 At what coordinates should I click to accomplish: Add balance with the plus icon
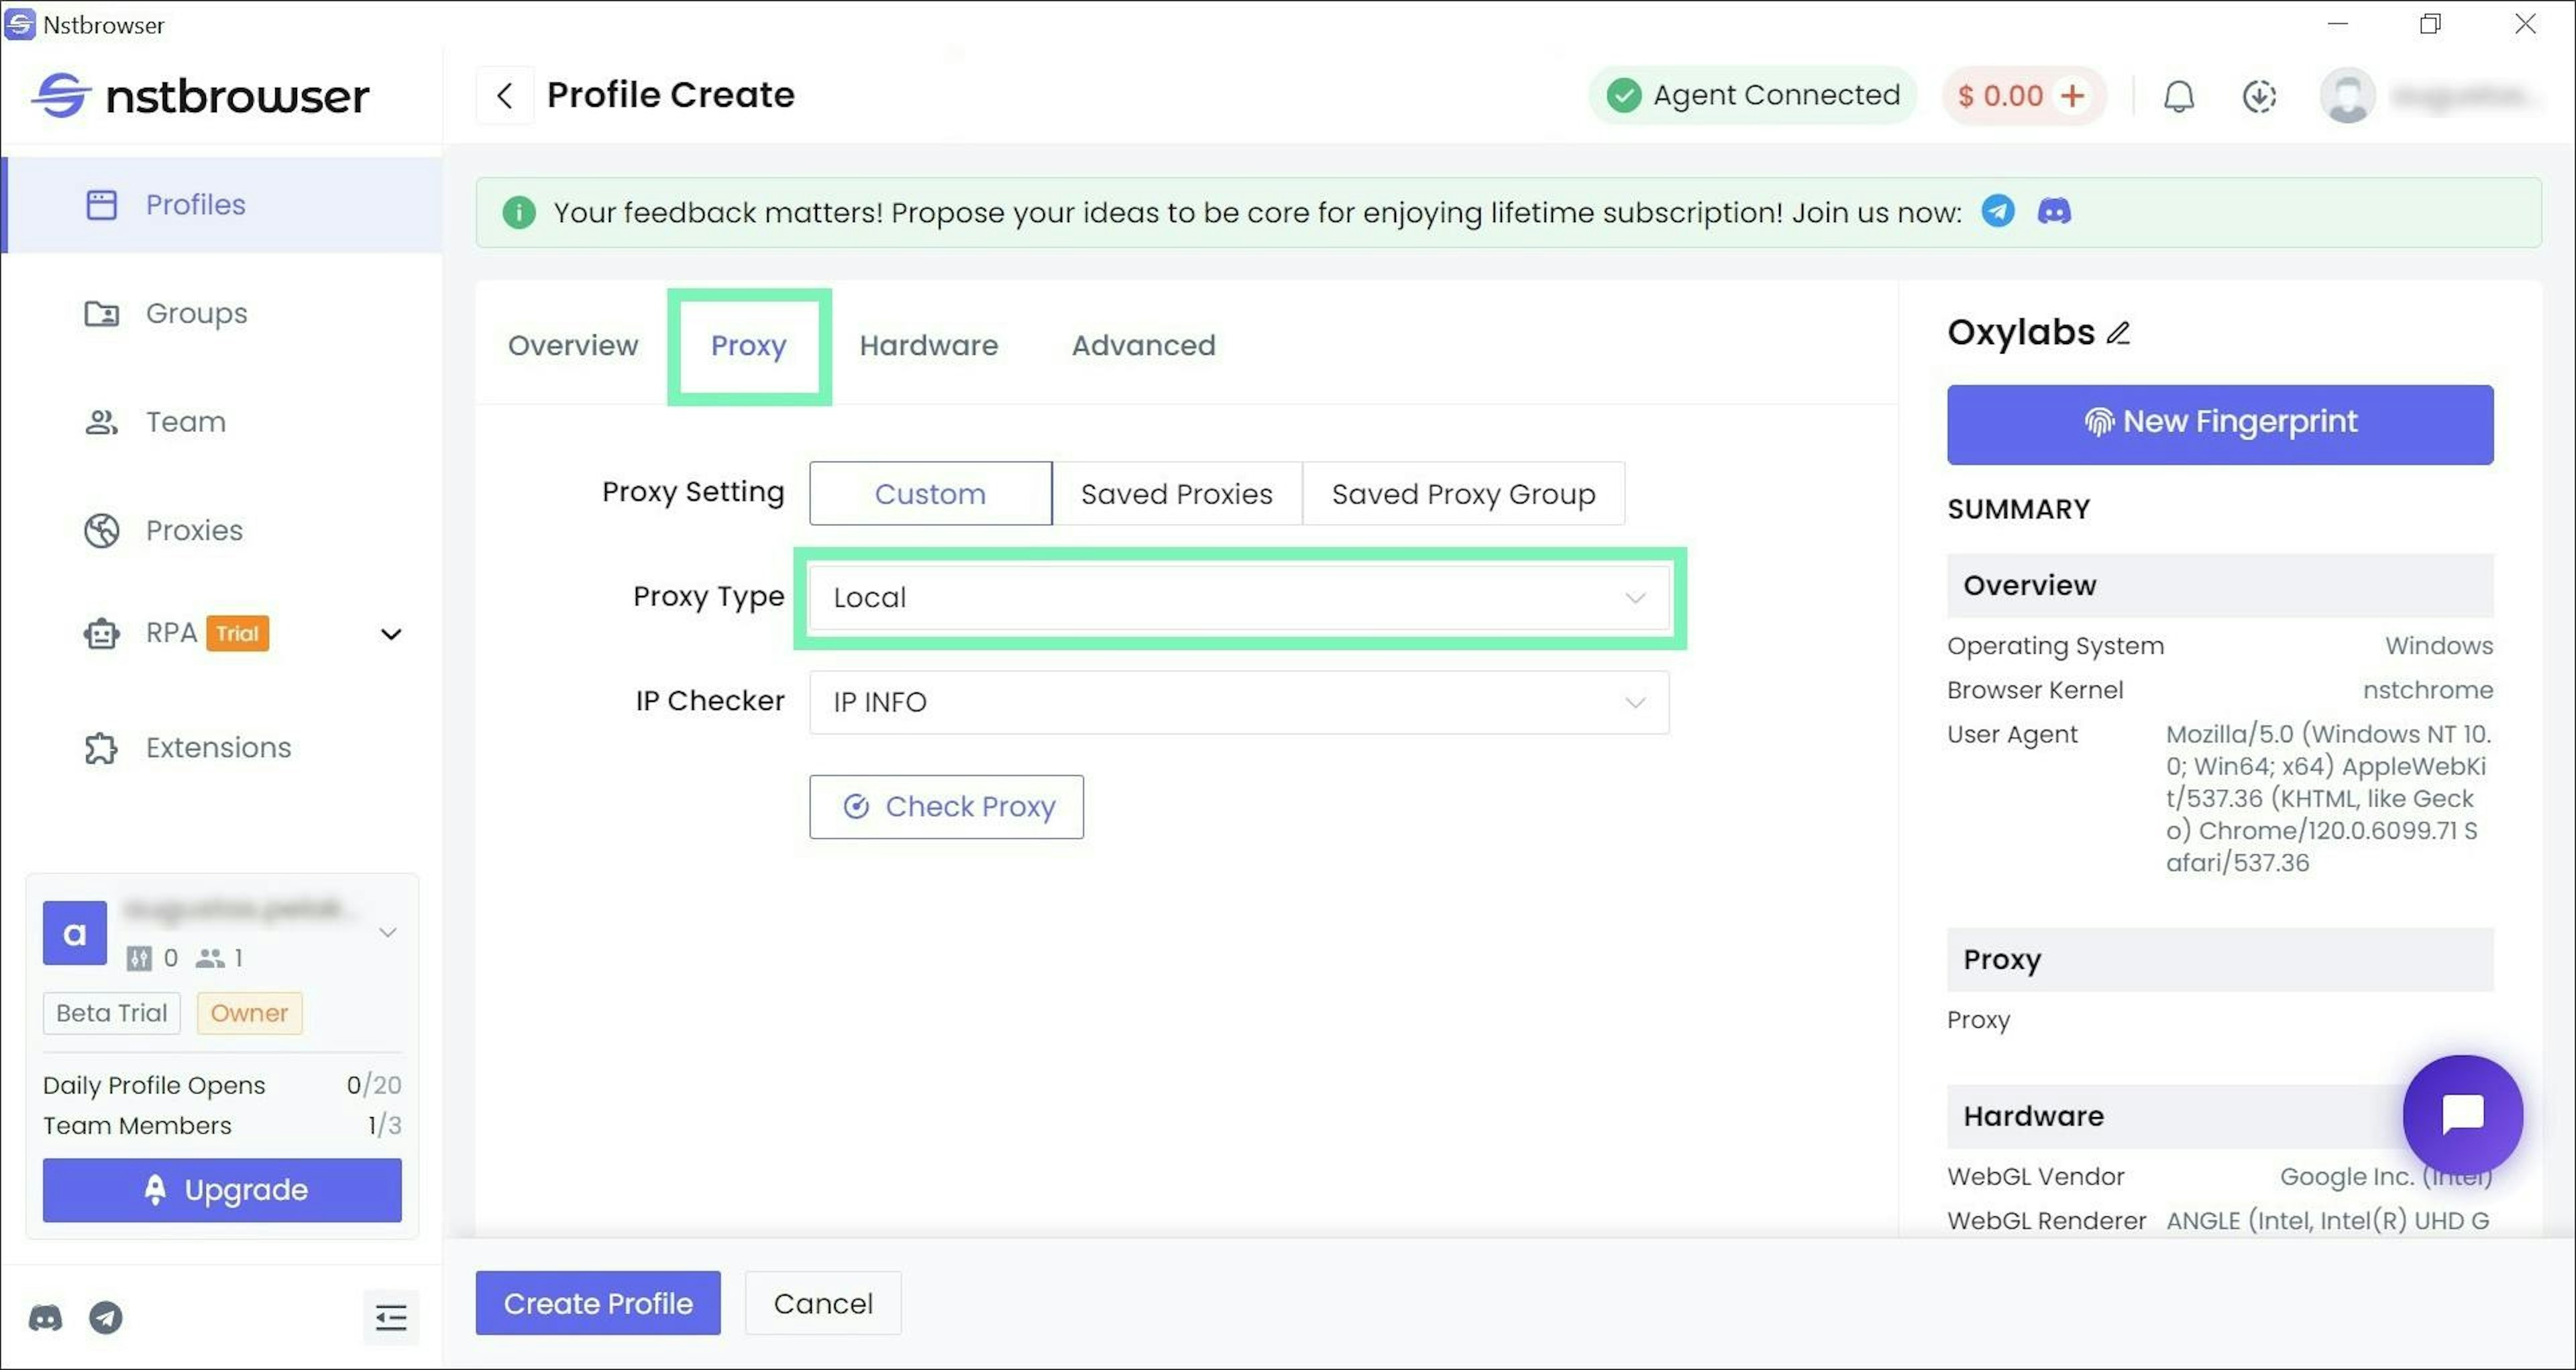[x=2073, y=95]
